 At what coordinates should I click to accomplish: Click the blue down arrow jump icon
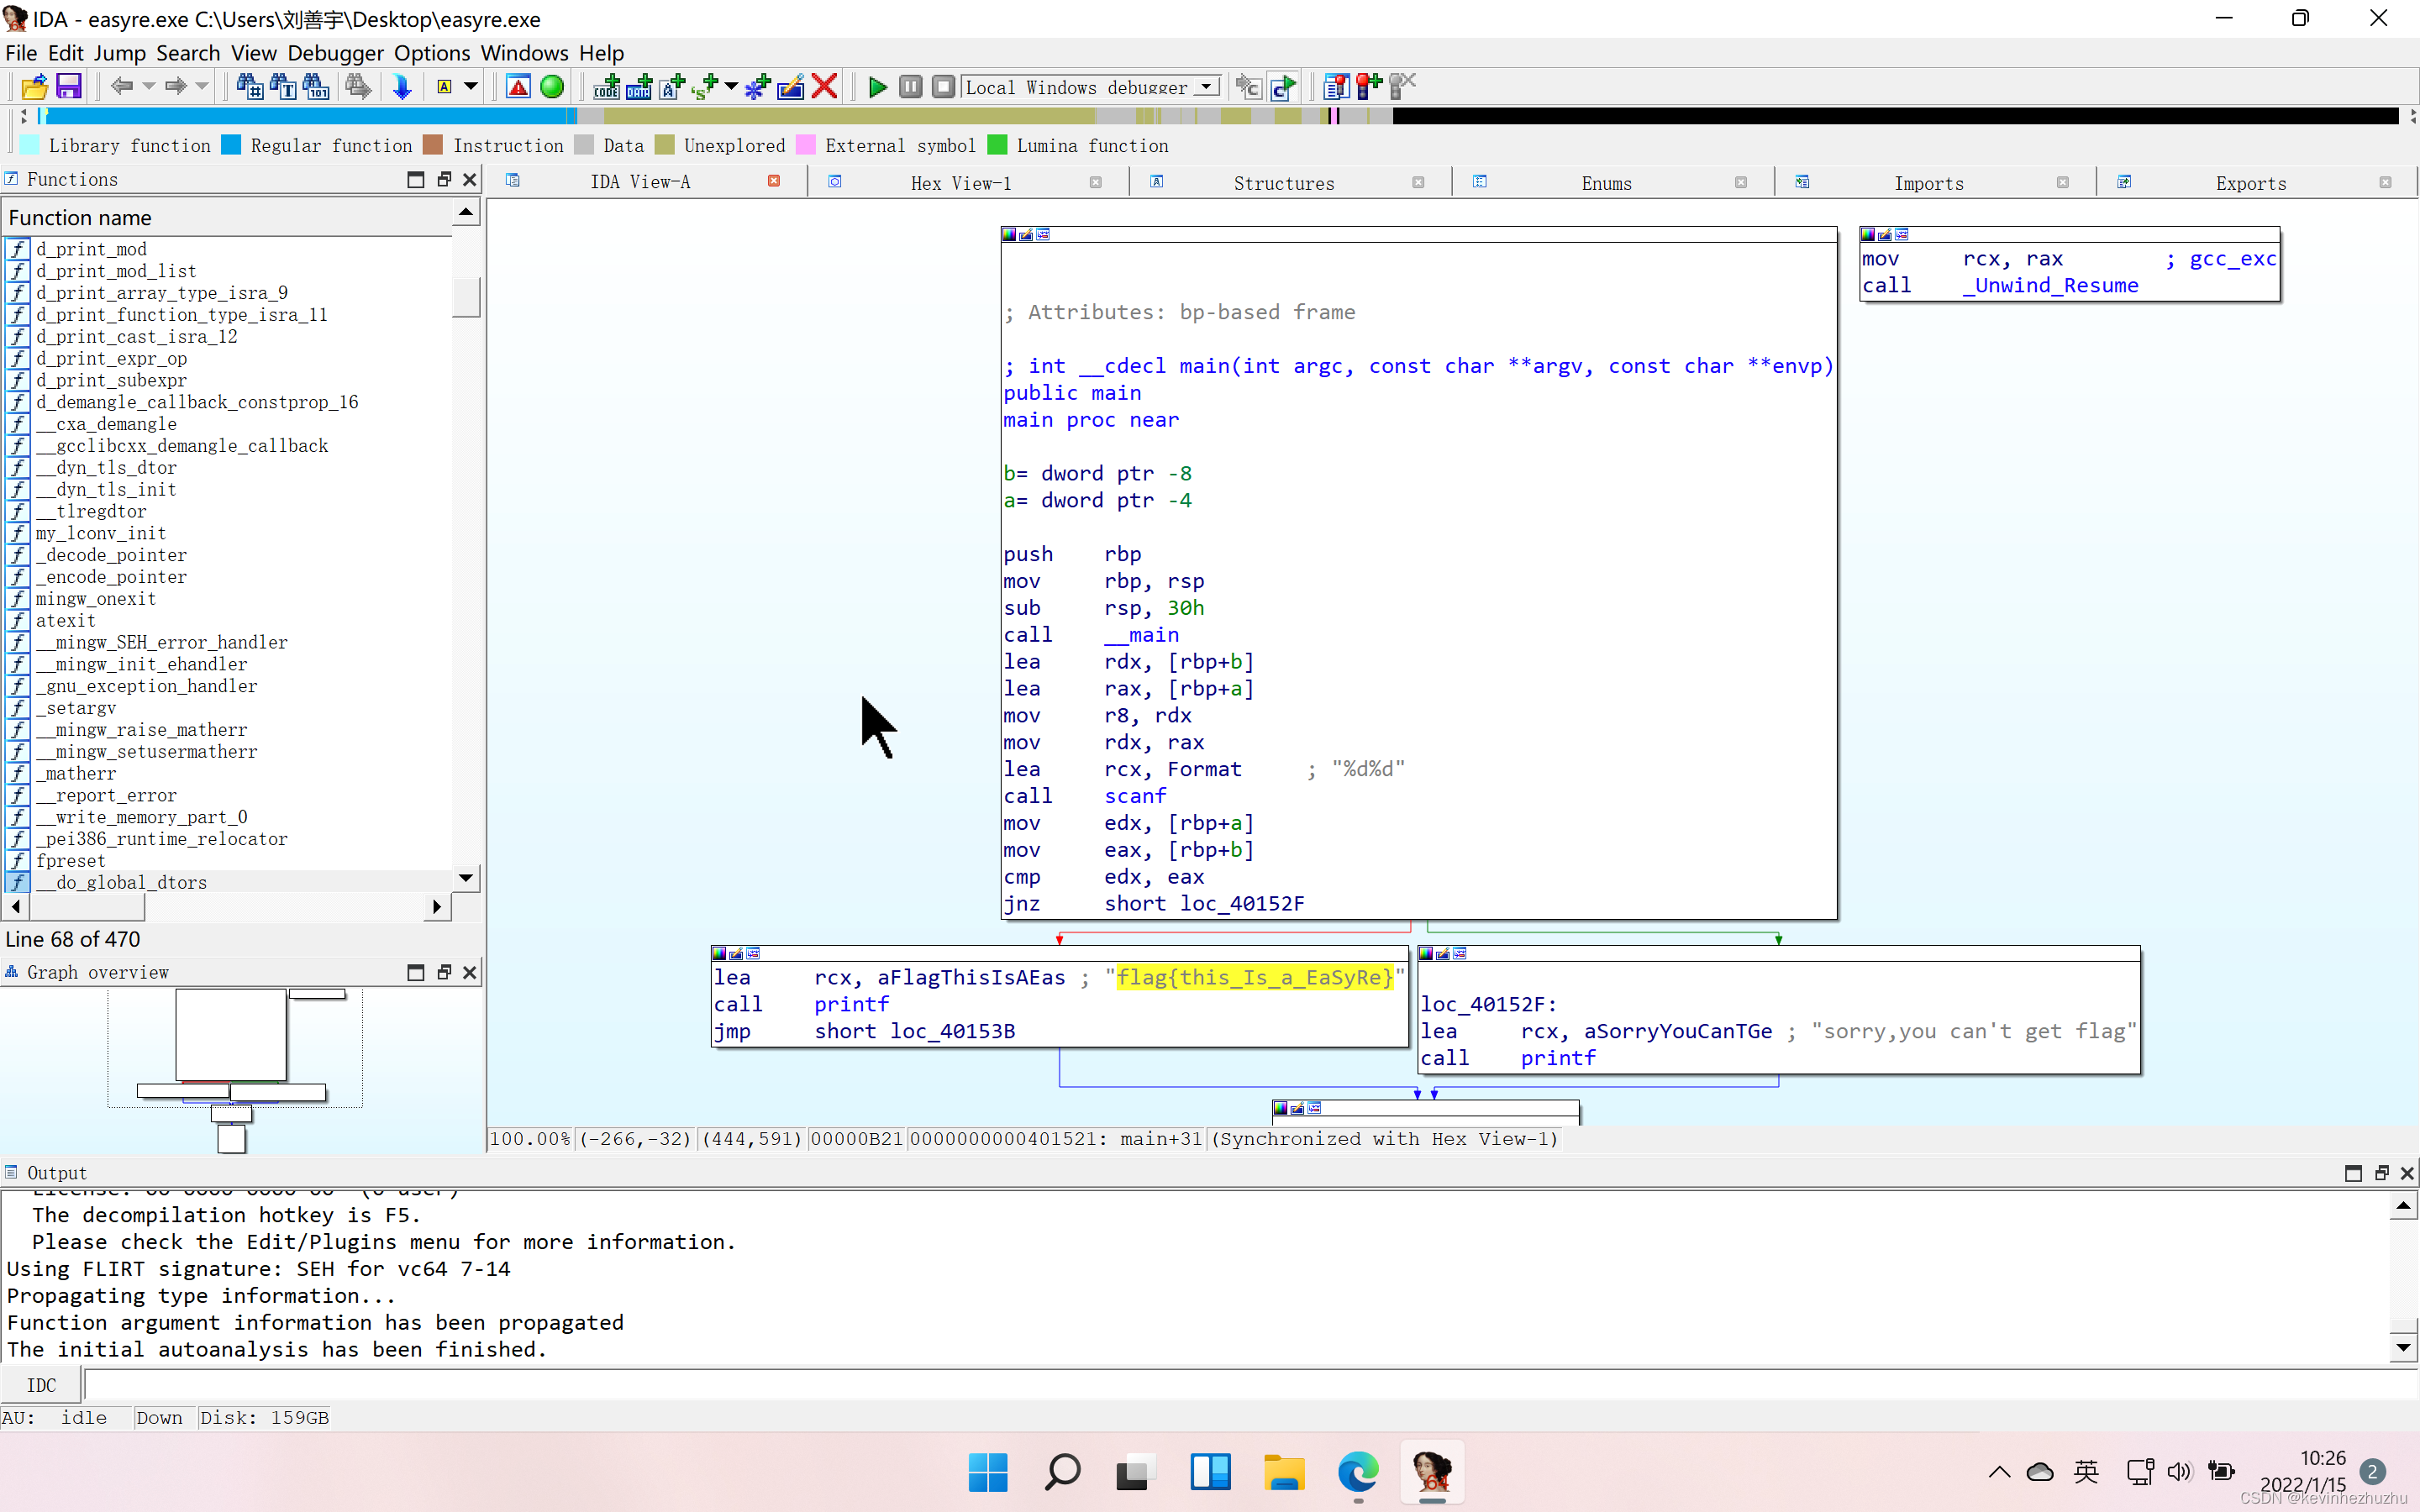pyautogui.click(x=402, y=87)
